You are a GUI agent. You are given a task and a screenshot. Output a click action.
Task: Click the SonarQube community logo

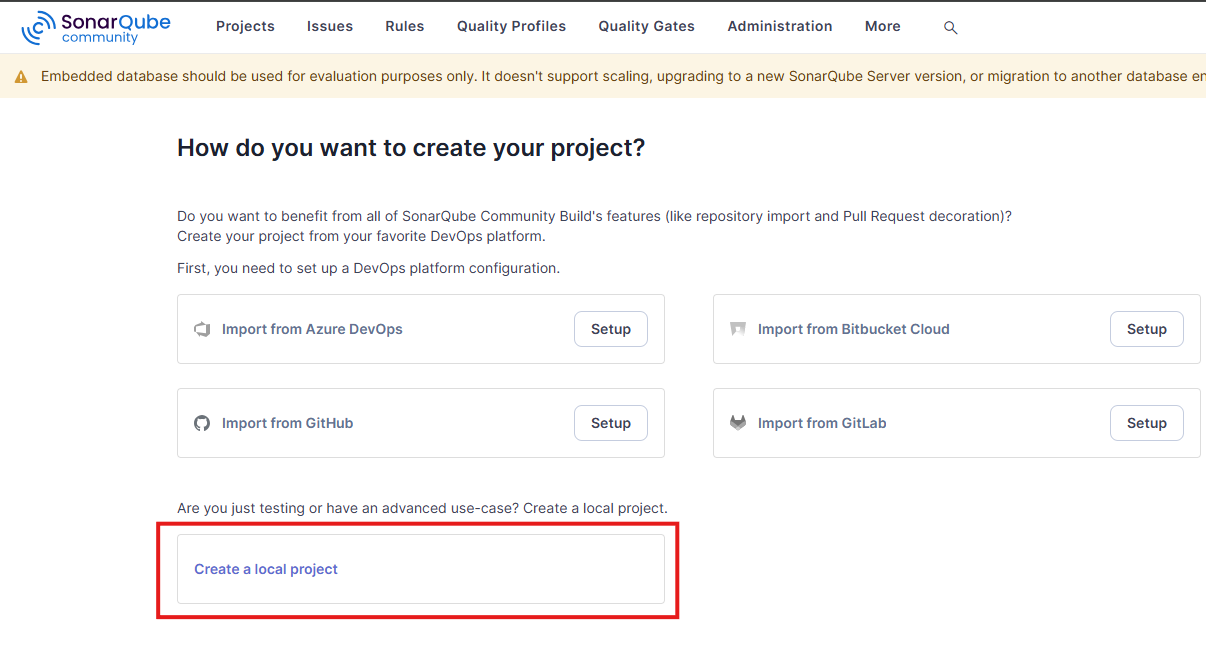point(96,28)
